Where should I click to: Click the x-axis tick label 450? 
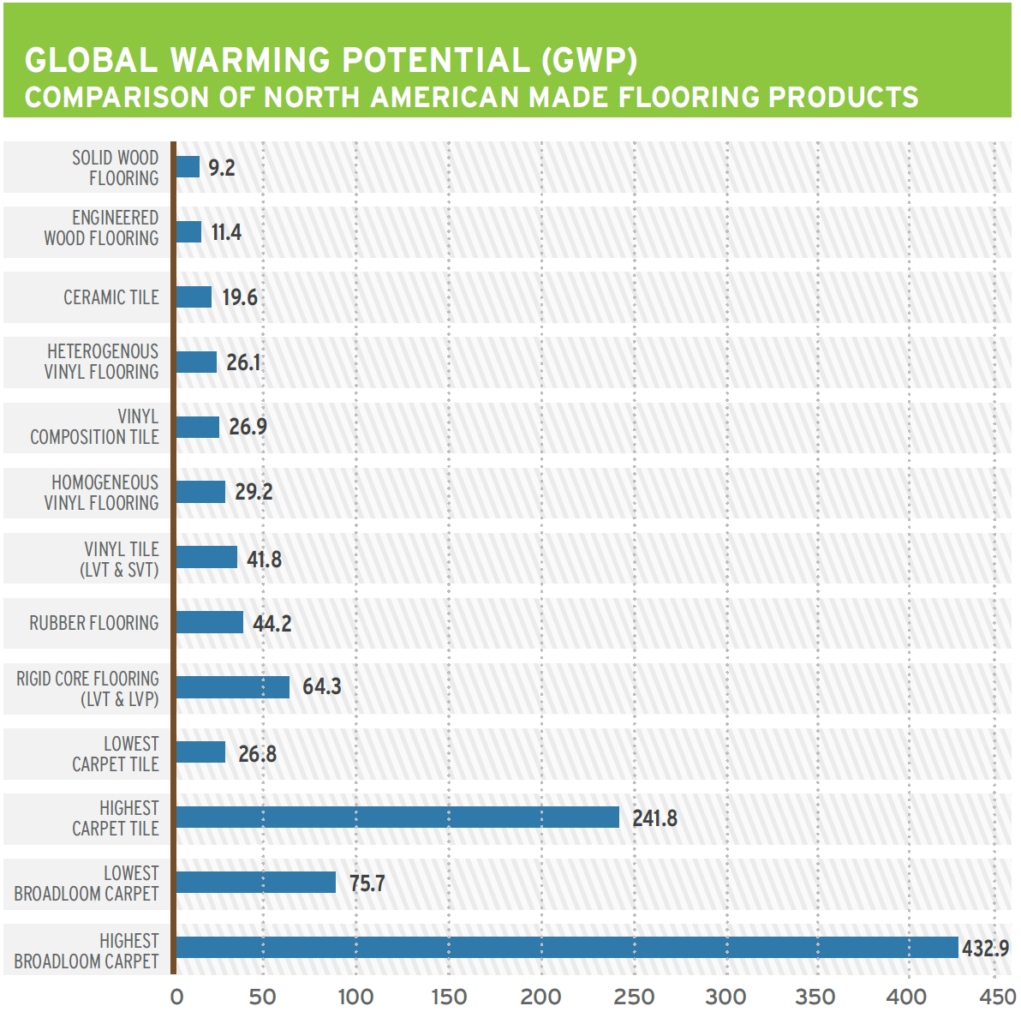[997, 997]
